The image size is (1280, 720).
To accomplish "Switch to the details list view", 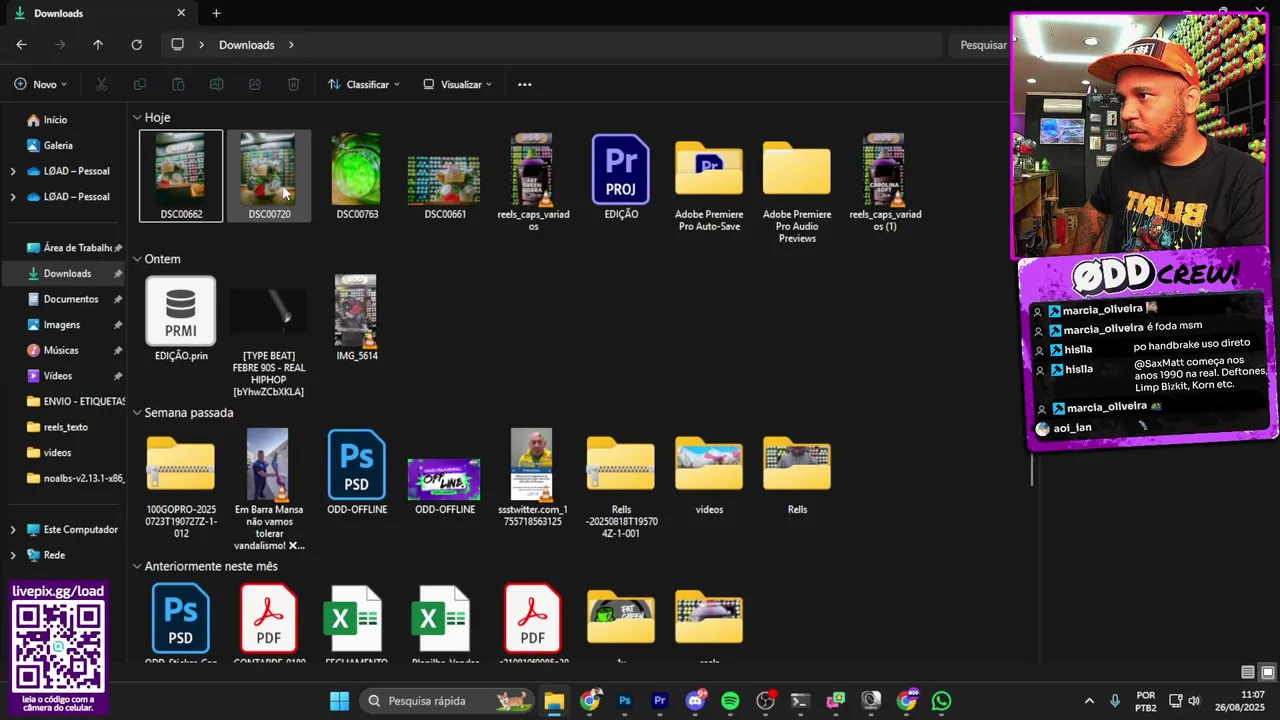I will [x=1248, y=672].
